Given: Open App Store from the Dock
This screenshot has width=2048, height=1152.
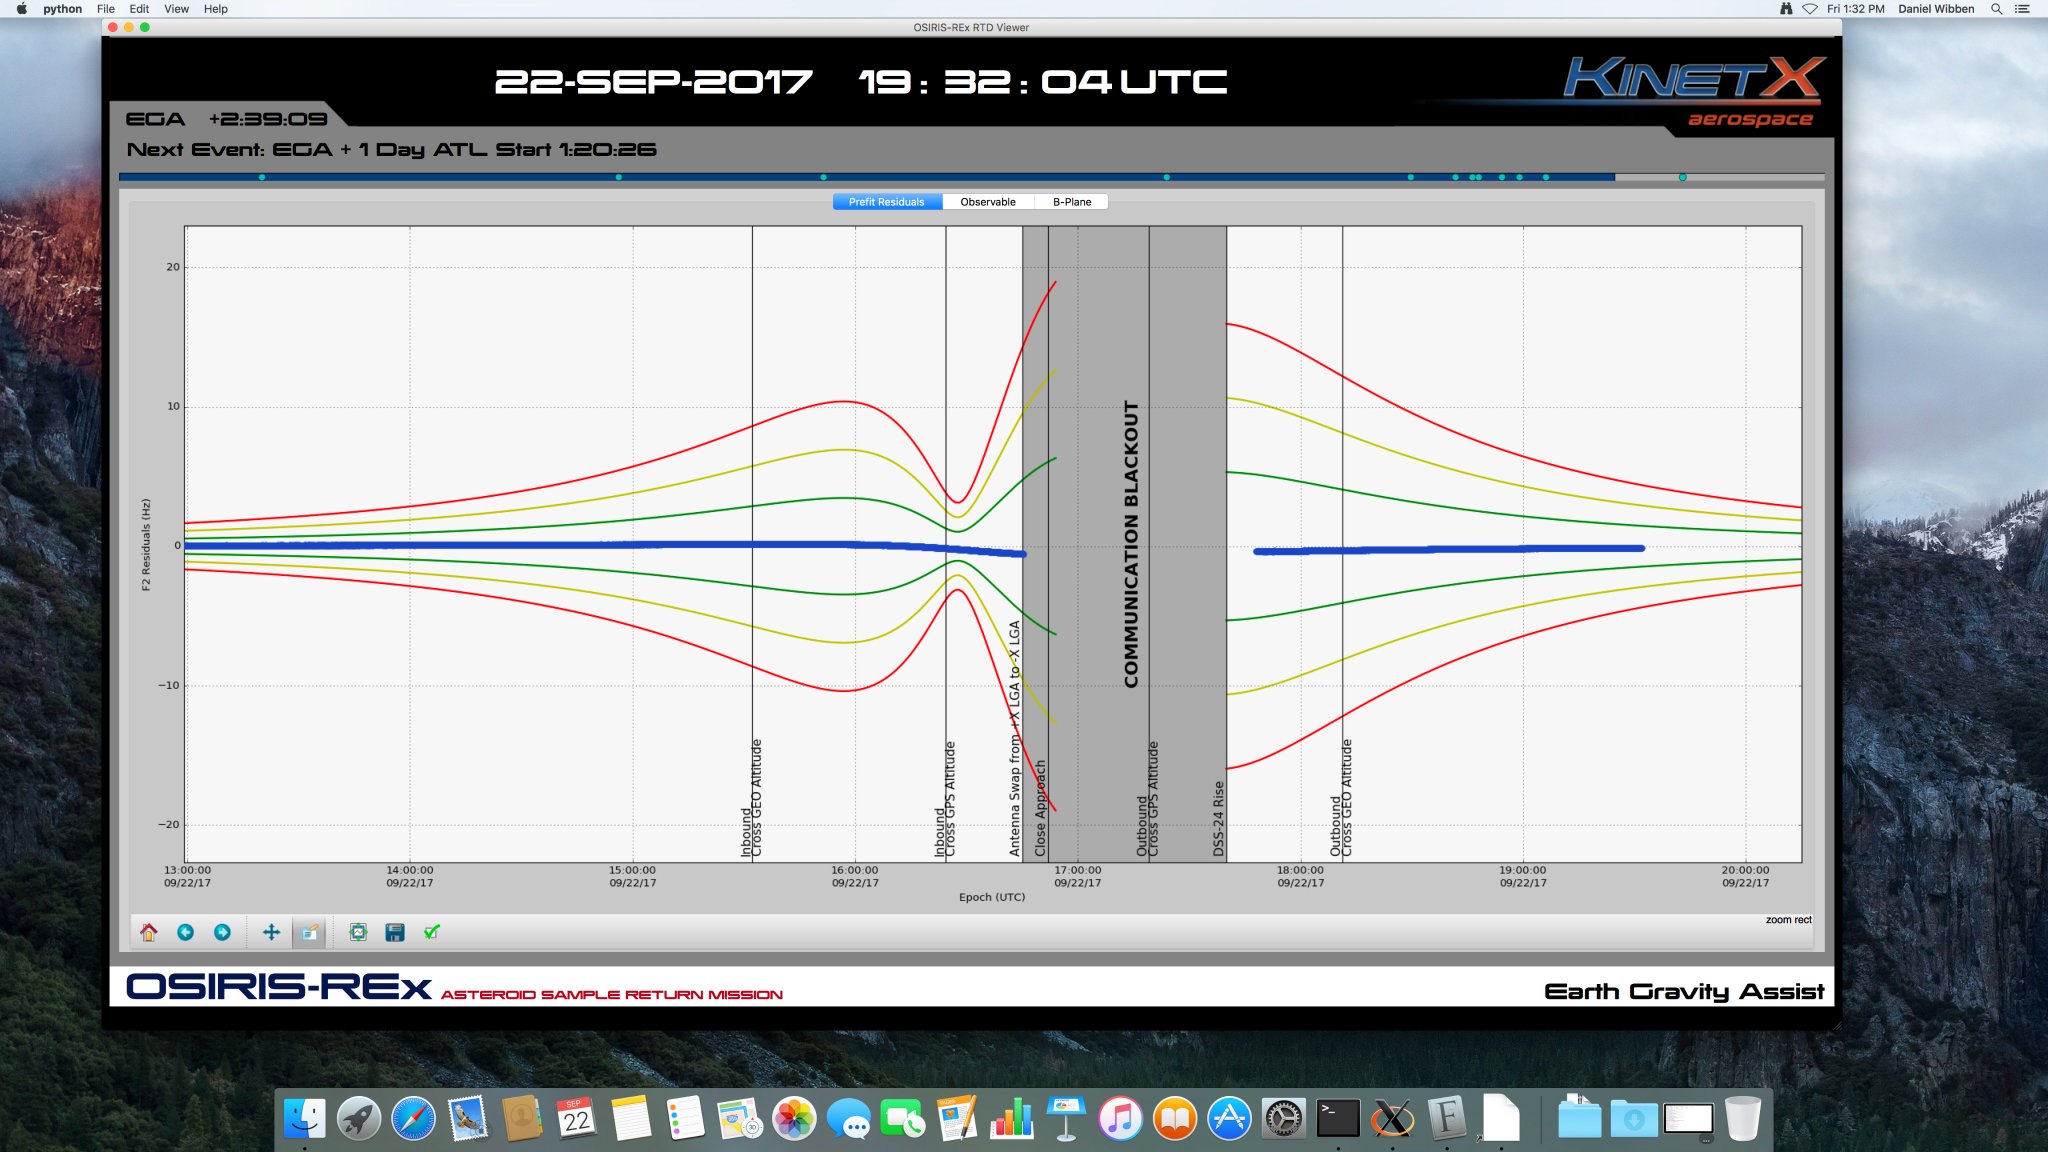Looking at the screenshot, I should (x=1229, y=1119).
